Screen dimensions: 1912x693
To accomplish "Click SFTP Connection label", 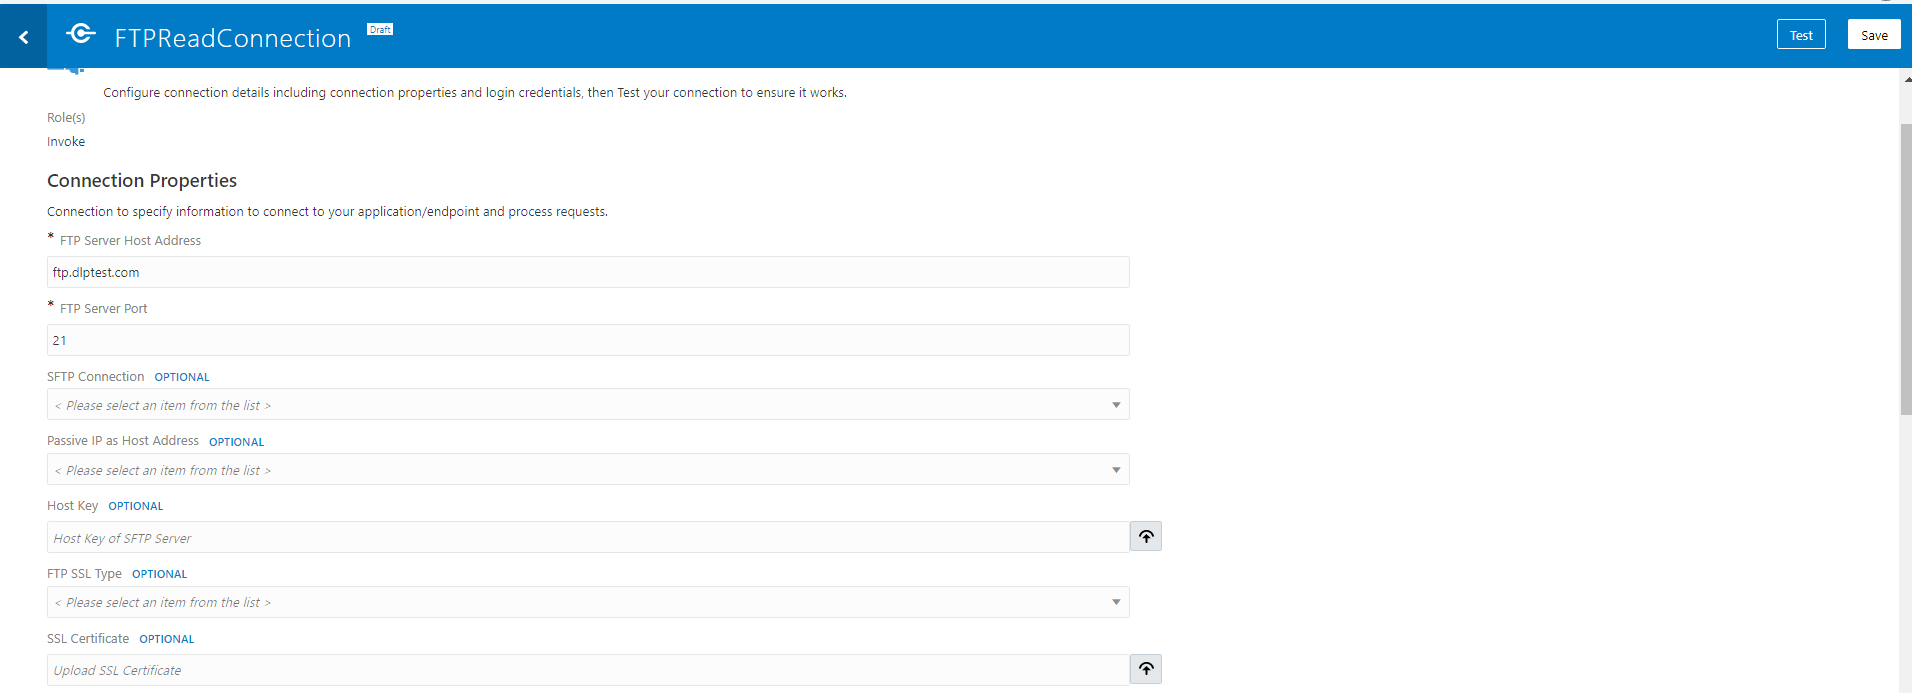I will [96, 377].
